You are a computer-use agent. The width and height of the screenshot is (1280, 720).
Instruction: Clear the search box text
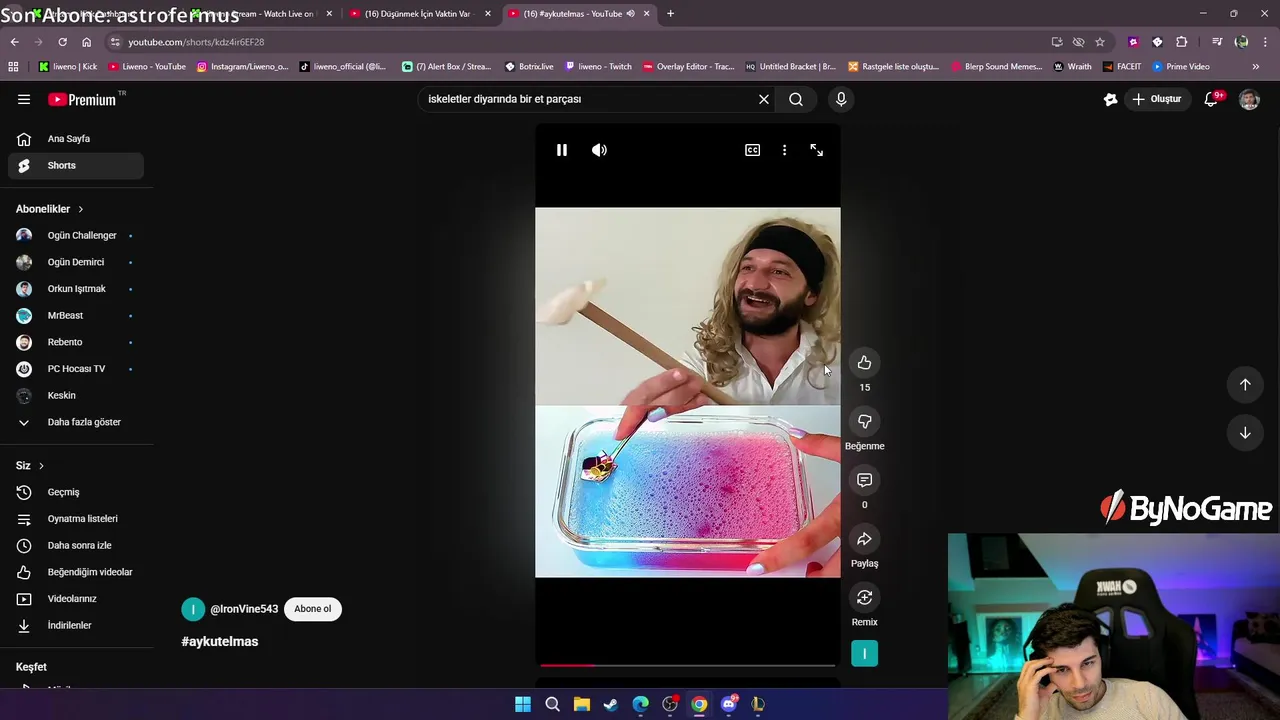[x=764, y=99]
